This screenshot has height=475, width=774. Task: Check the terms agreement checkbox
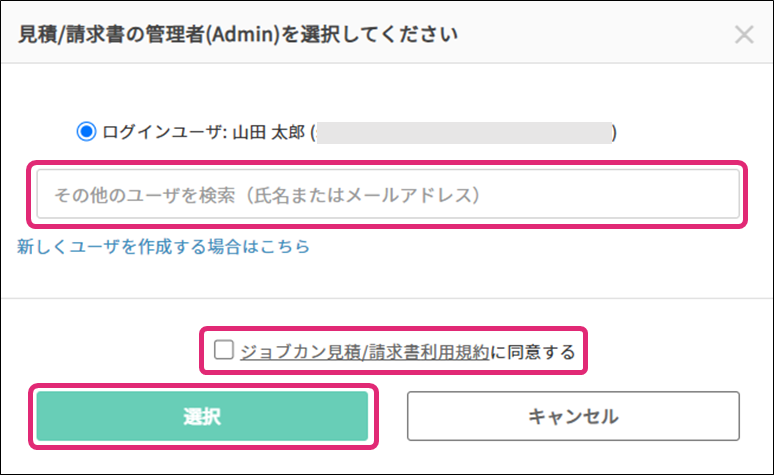pyautogui.click(x=223, y=350)
